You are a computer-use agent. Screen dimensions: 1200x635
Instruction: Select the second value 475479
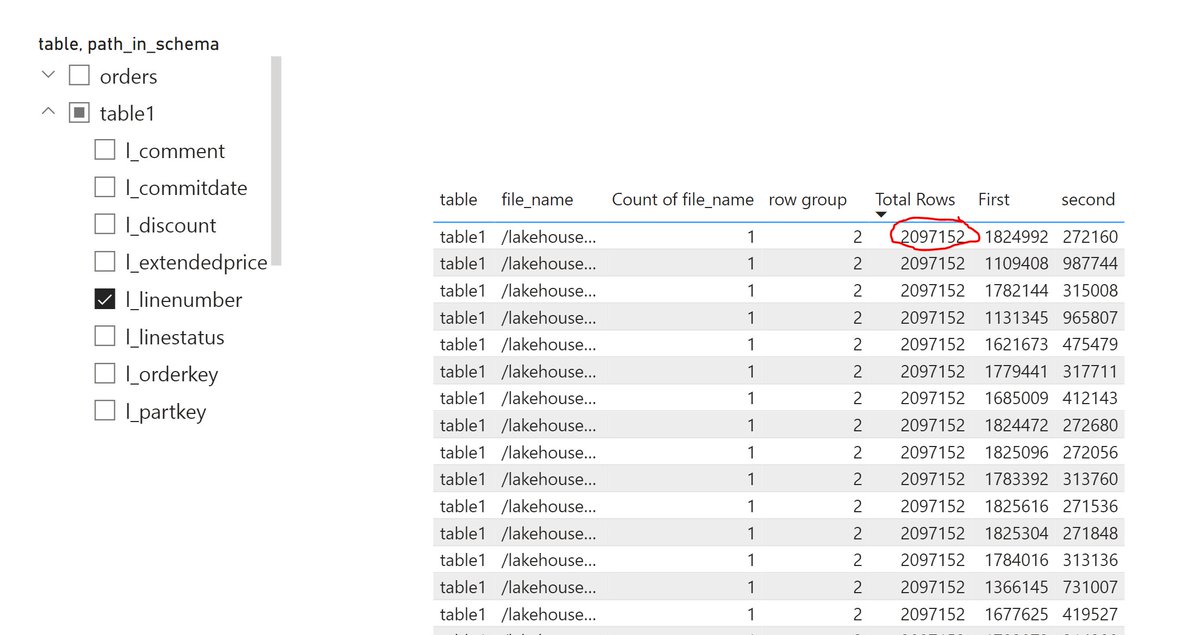(x=1091, y=344)
